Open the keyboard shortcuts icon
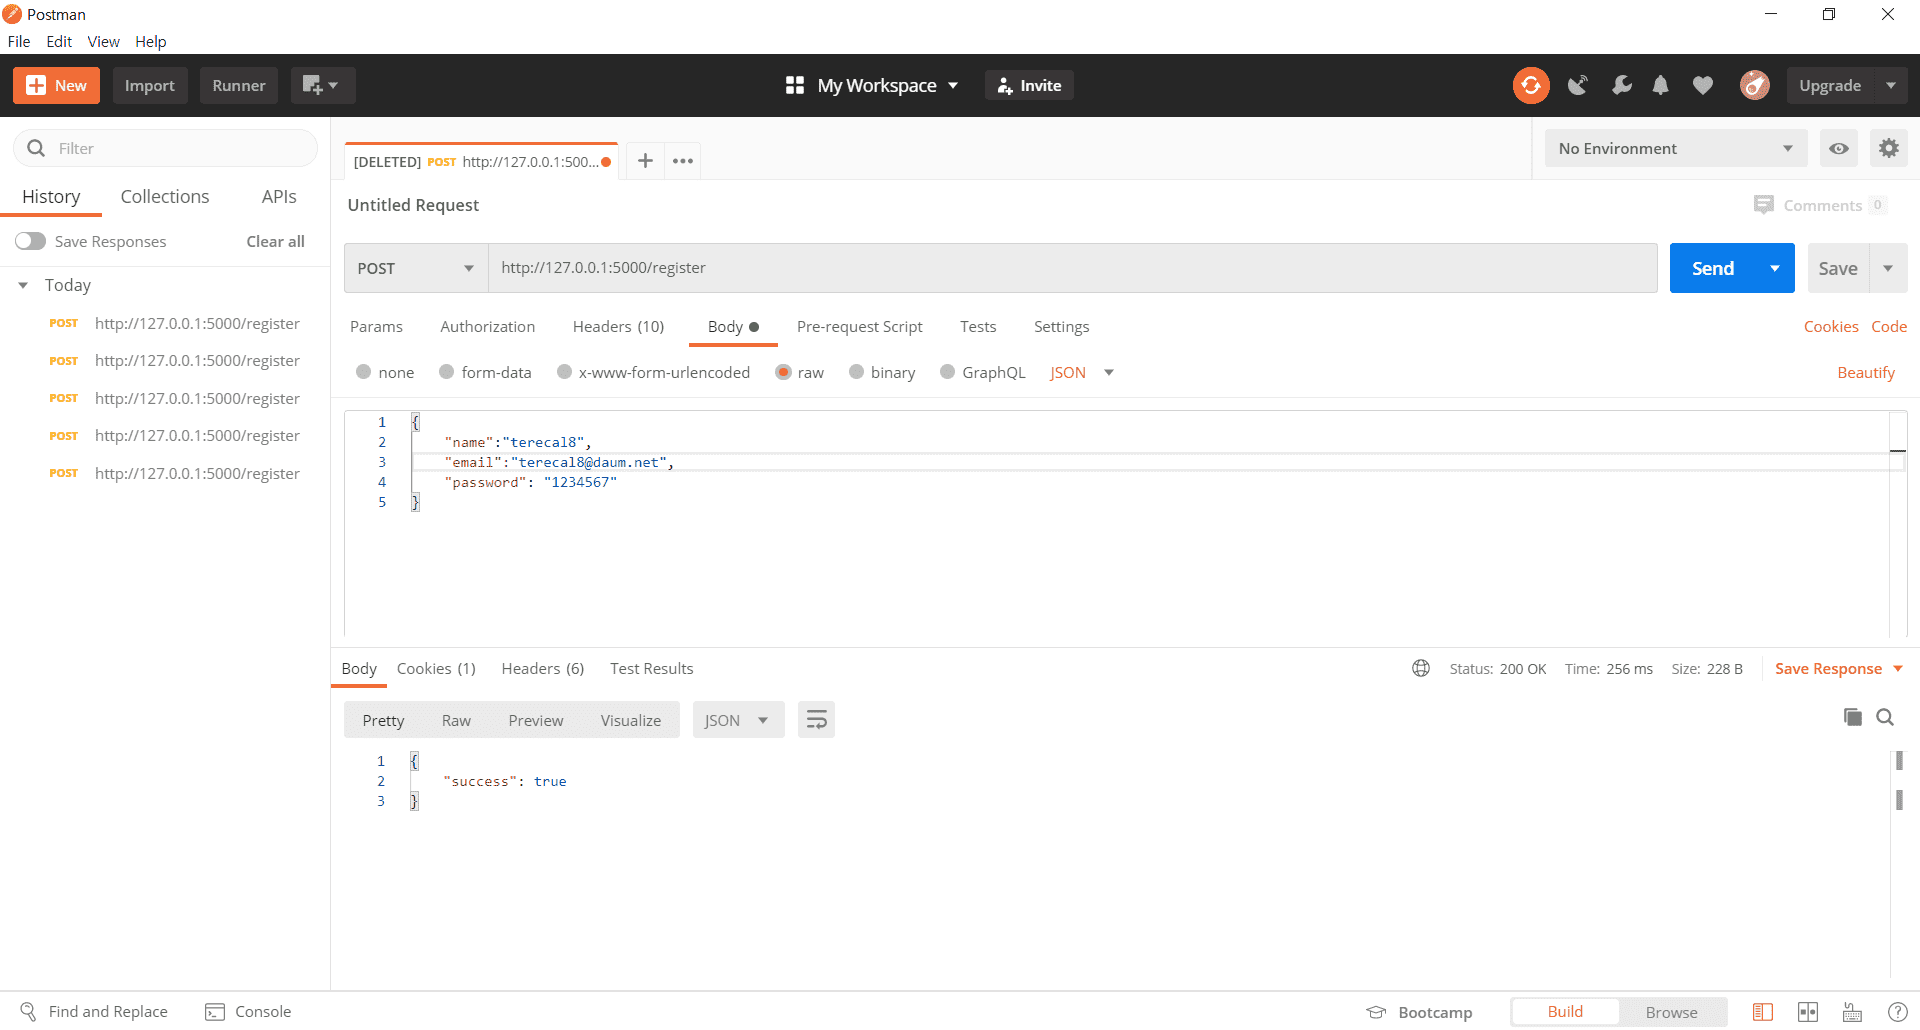This screenshot has height=1030, width=1920. [1852, 1012]
